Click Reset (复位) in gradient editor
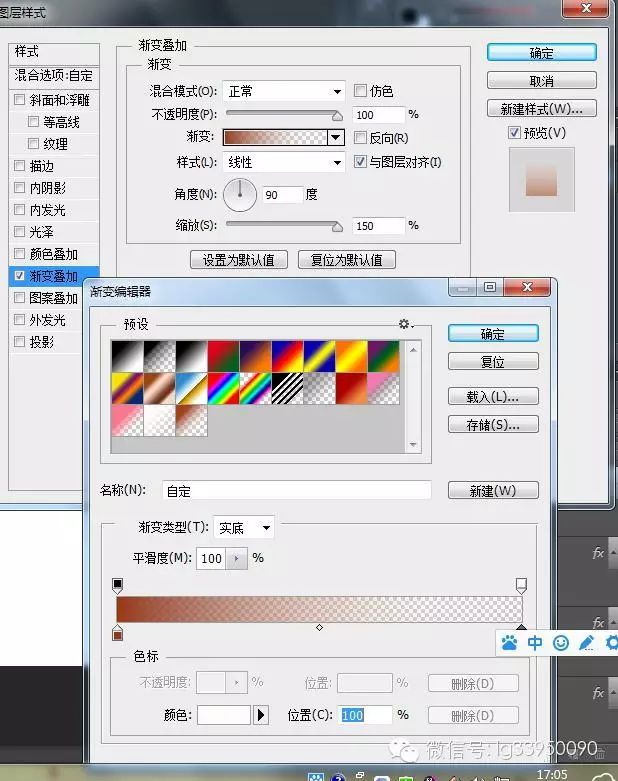The height and width of the screenshot is (781, 618). [493, 362]
